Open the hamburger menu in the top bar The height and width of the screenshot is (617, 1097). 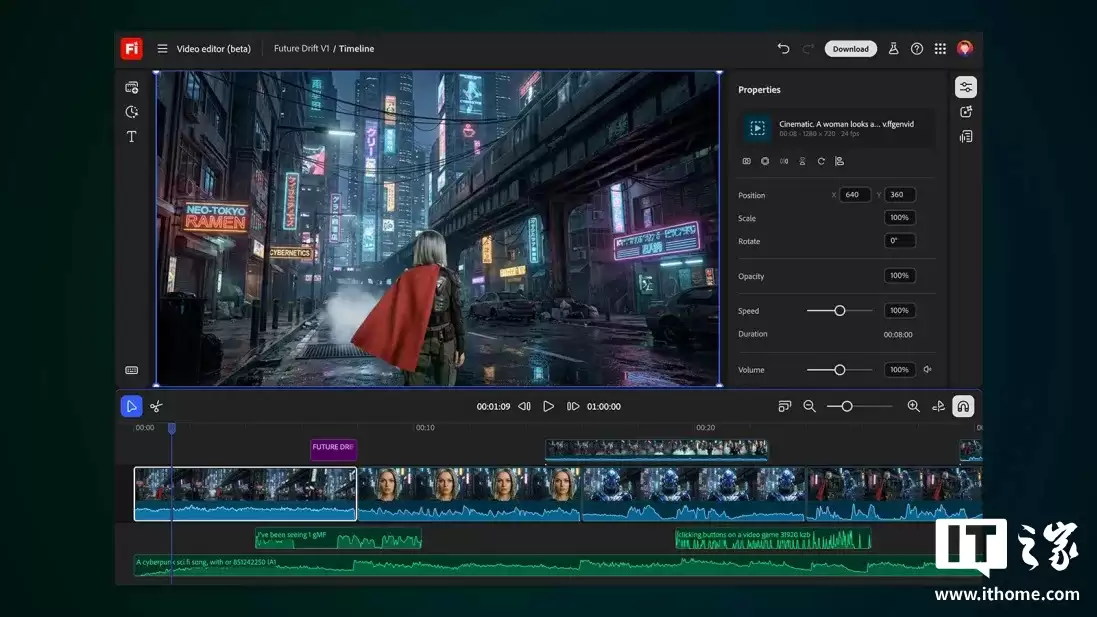tap(161, 48)
